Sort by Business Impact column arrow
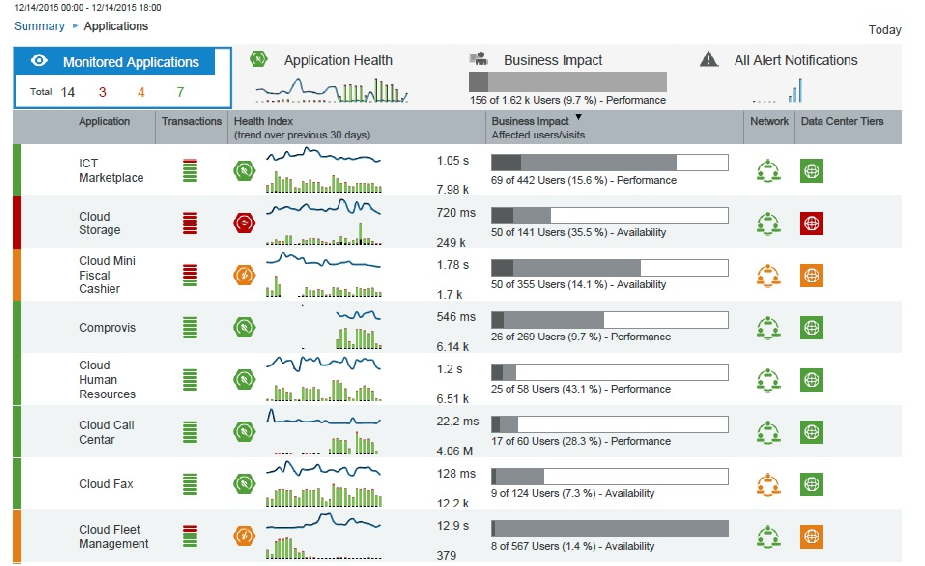The height and width of the screenshot is (566, 925). (578, 118)
